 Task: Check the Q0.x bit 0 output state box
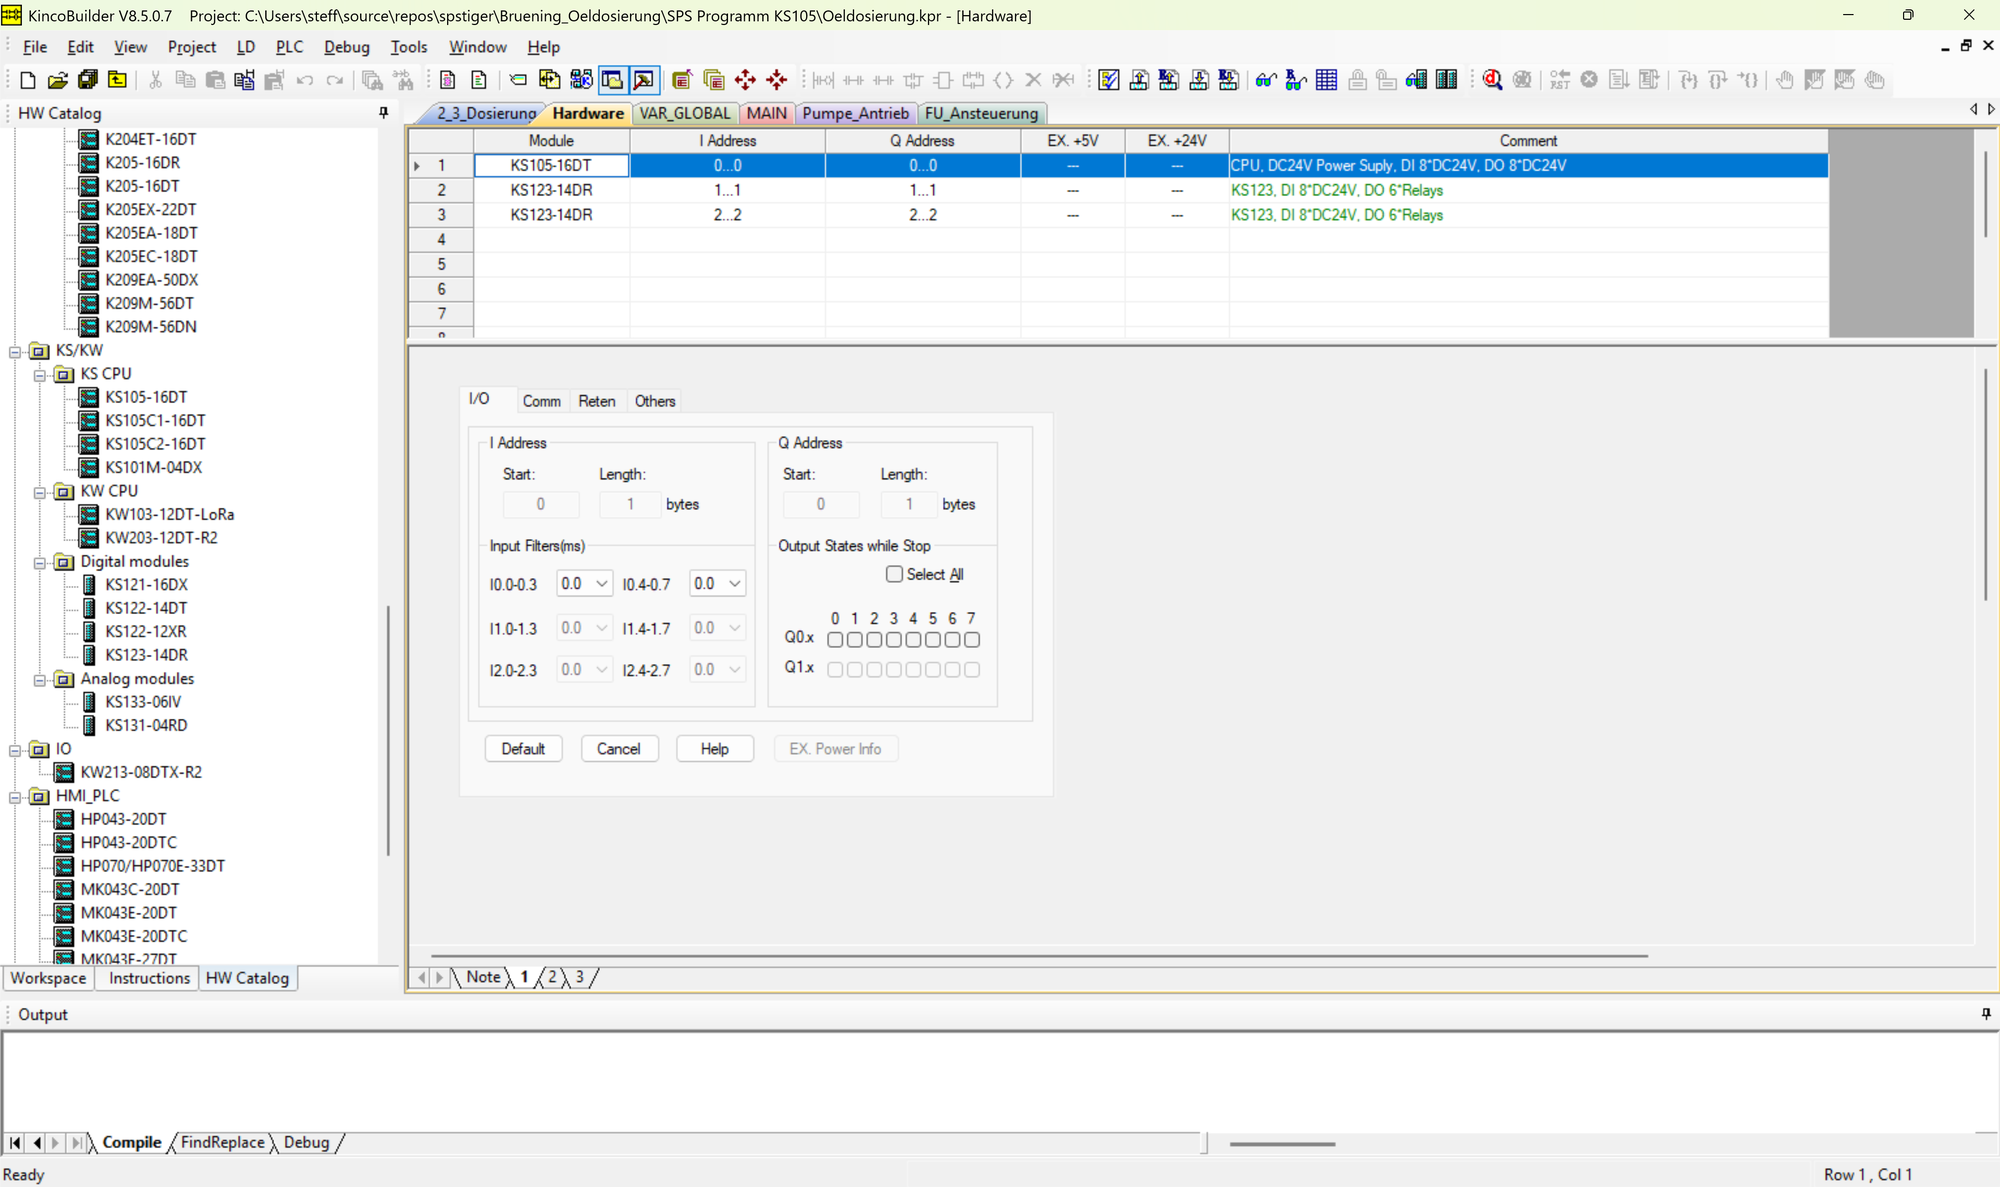[x=834, y=639]
